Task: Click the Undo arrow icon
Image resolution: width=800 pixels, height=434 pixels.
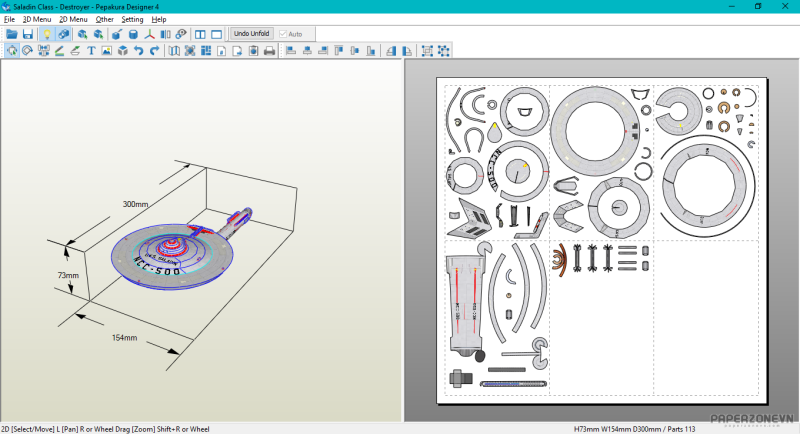Action: click(x=139, y=51)
